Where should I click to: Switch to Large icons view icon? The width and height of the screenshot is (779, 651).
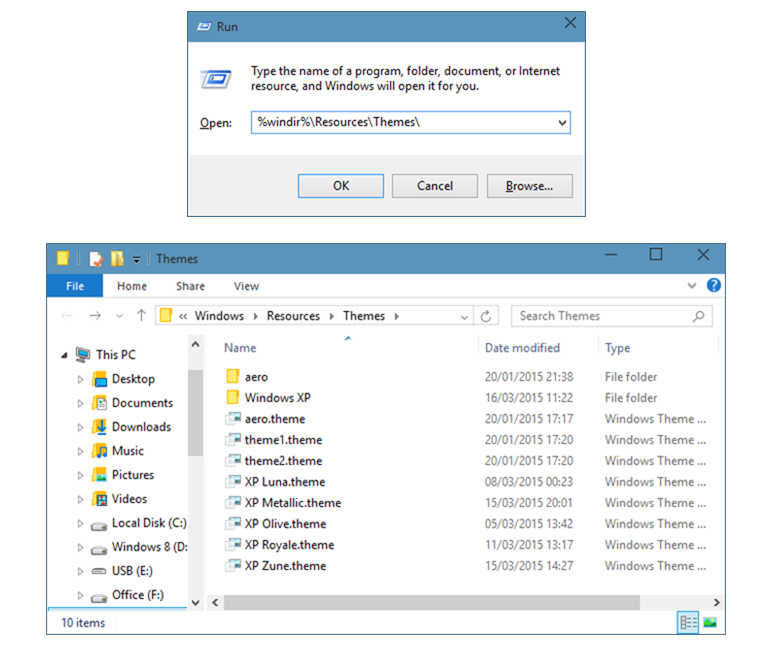(x=710, y=622)
